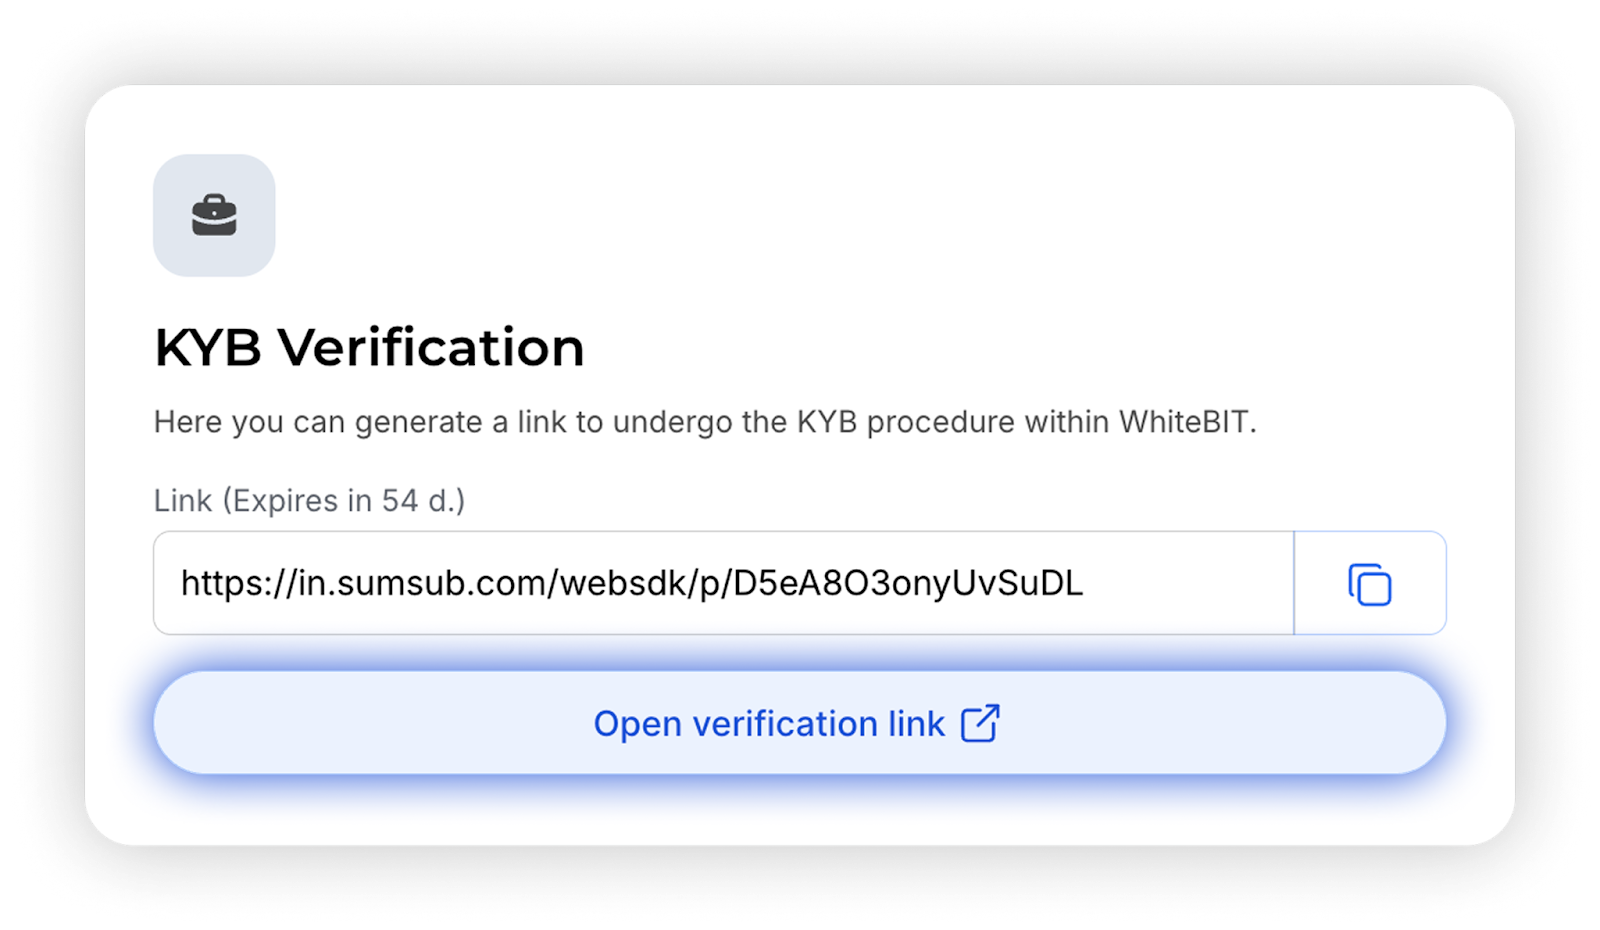Click the 'Link (Expires in 54 d.)' label
Screen dimensions: 1600x930
pos(309,500)
